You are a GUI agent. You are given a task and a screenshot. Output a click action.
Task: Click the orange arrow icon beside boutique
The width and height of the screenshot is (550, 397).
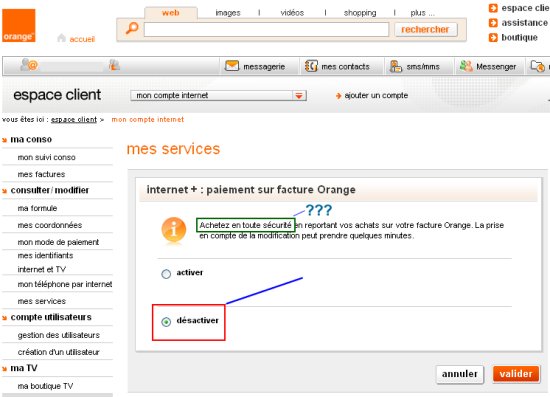[493, 38]
